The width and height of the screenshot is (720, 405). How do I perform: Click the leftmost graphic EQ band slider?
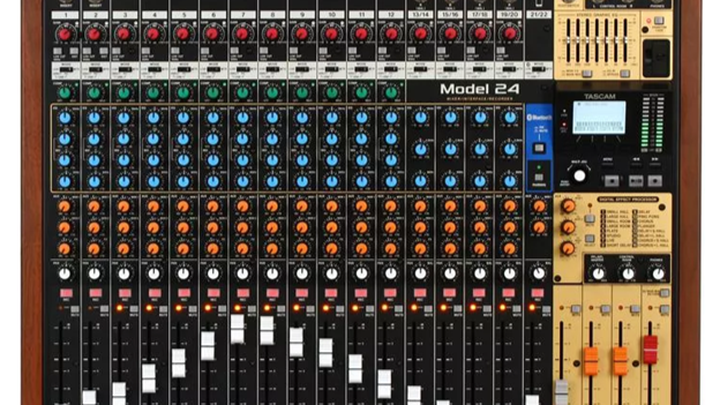pyautogui.click(x=568, y=41)
